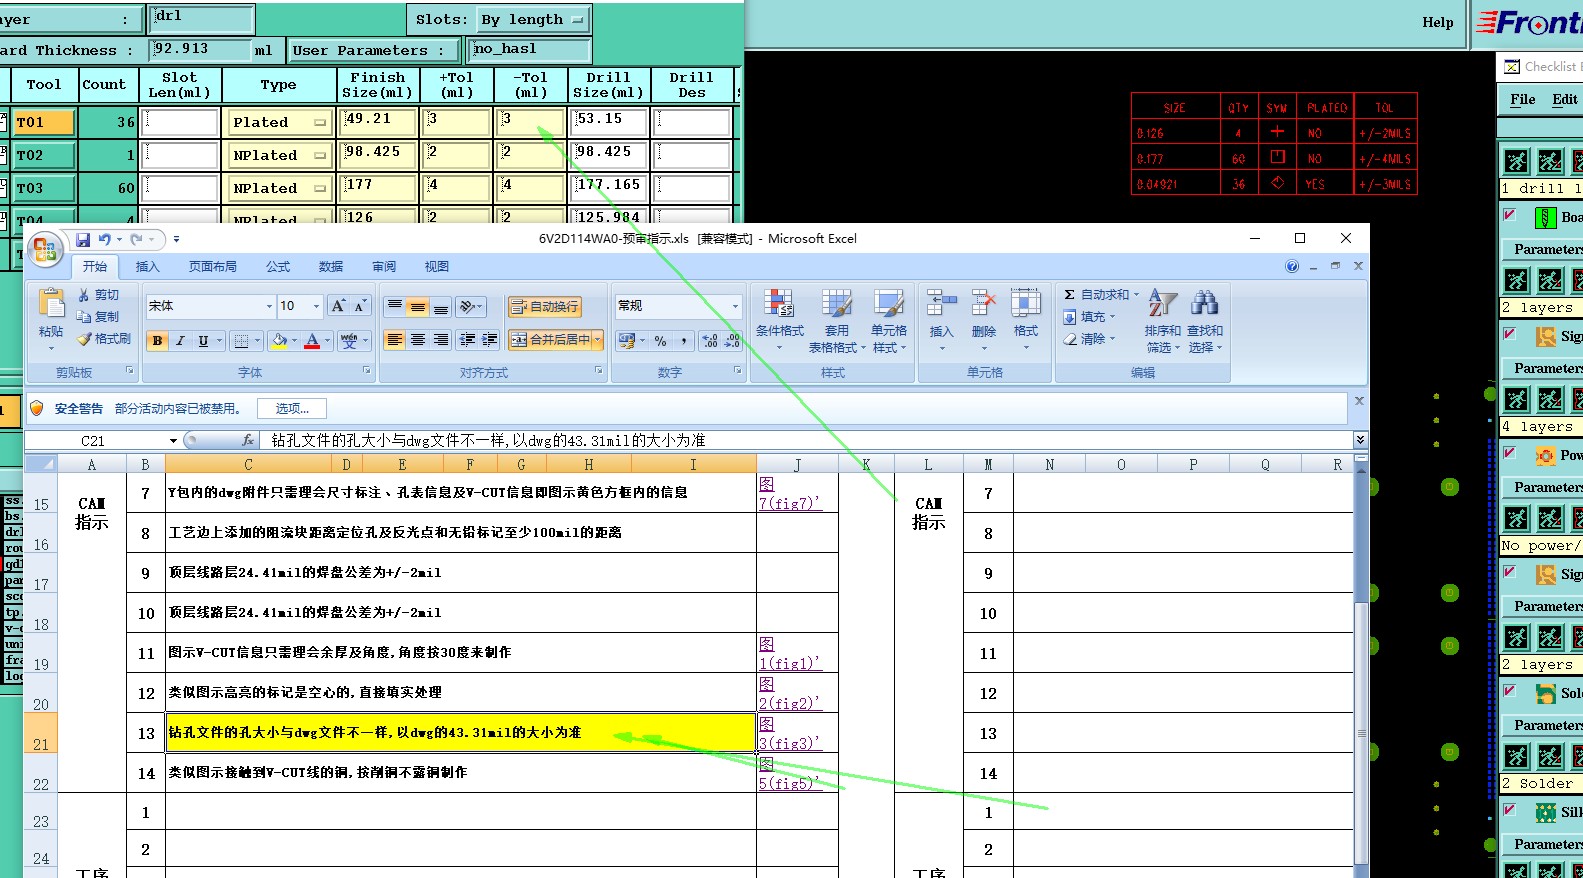Click the Decrease Indent icon
The height and width of the screenshot is (878, 1583).
467,340
